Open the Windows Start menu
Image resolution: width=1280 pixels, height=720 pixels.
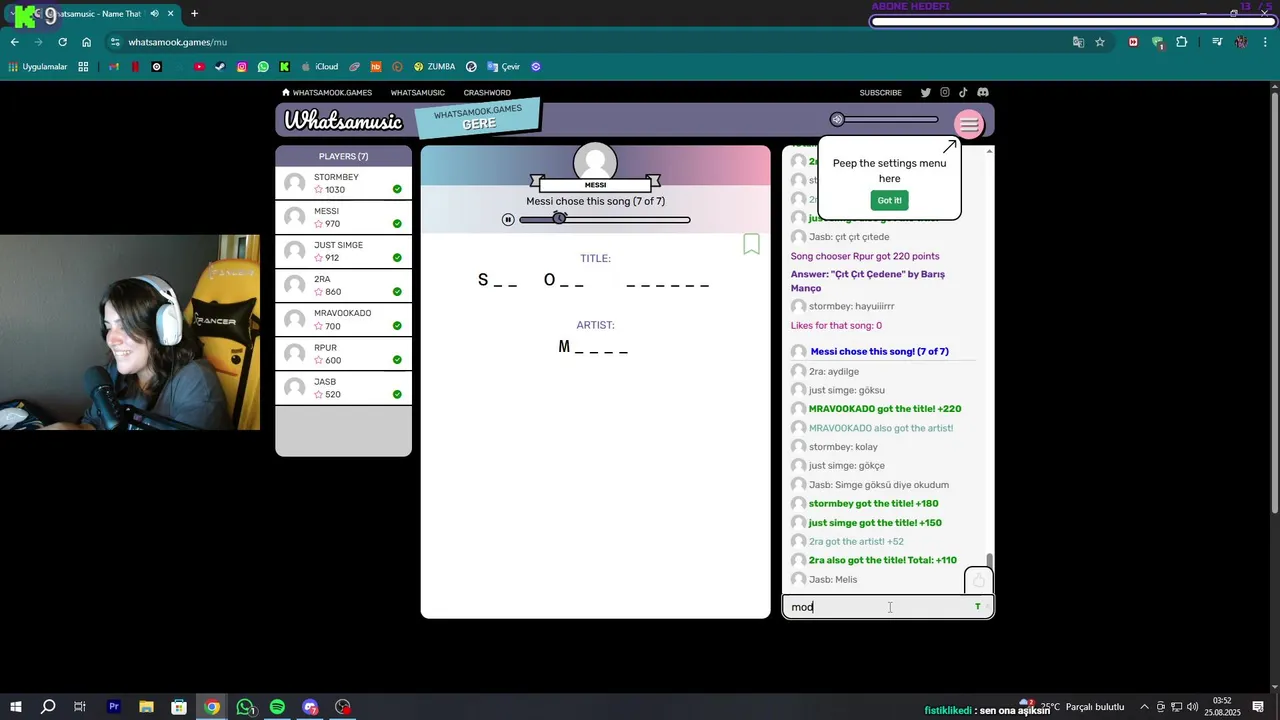pos(15,707)
